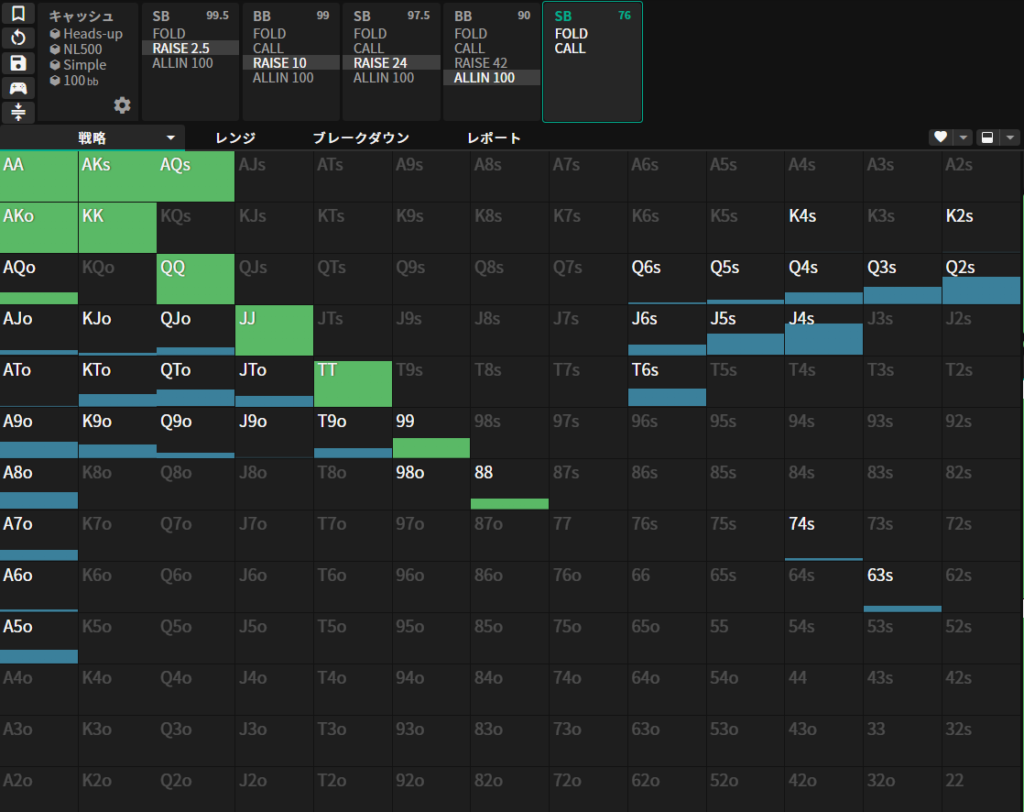The height and width of the screenshot is (812, 1024).
Task: Open practice mode via gamepad icon
Action: pyautogui.click(x=18, y=87)
